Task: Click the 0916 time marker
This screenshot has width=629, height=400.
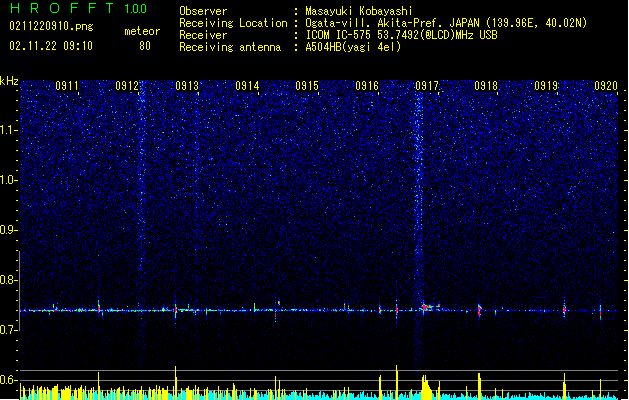Action: (367, 86)
